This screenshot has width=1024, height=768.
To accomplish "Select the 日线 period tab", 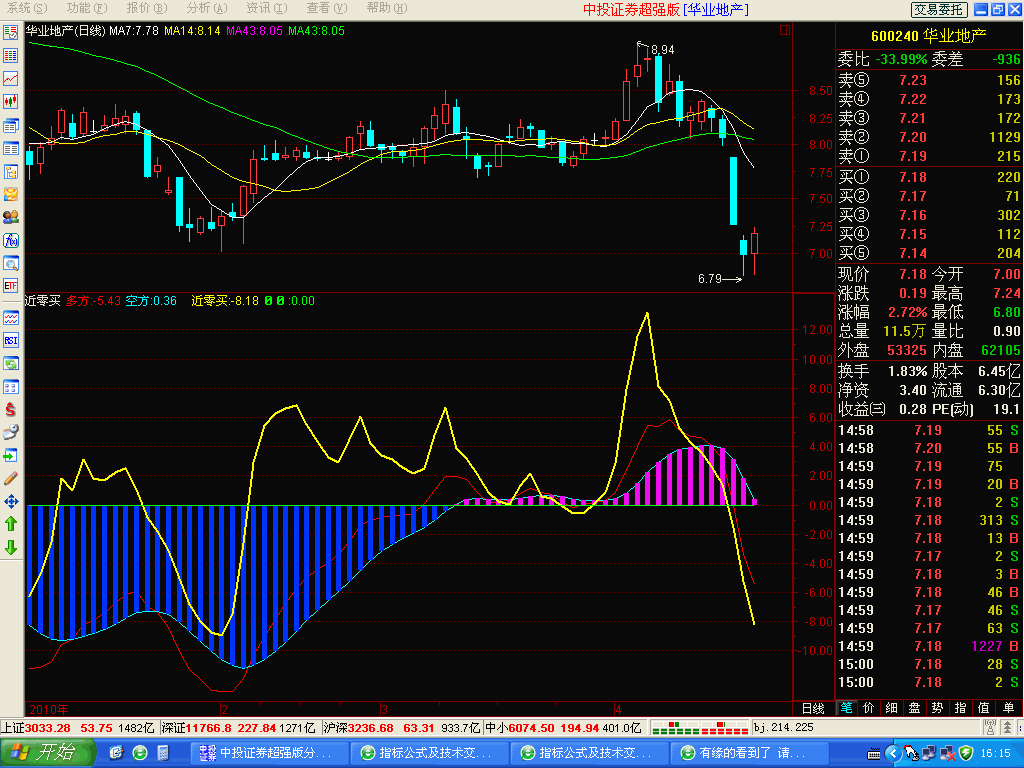I will [813, 708].
